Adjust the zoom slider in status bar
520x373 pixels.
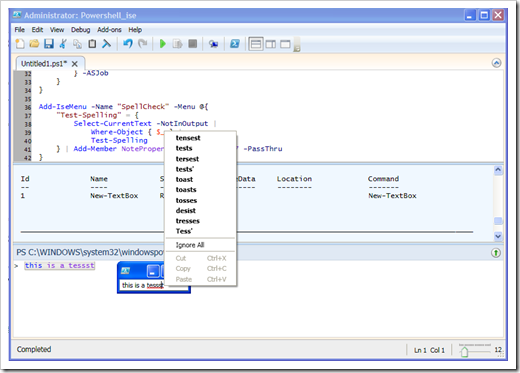point(464,351)
